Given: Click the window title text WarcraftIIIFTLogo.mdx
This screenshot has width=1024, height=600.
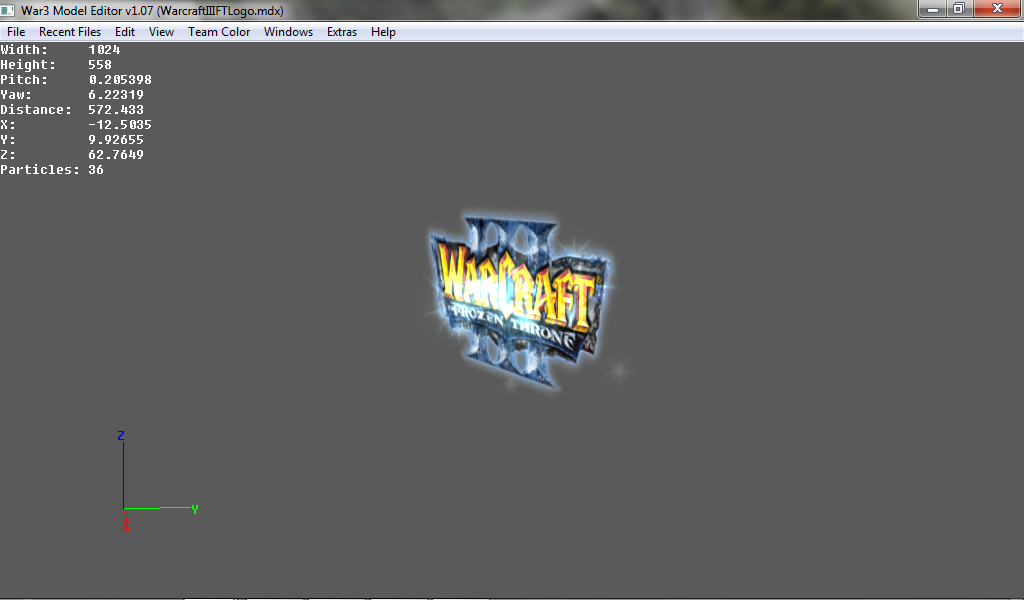Looking at the screenshot, I should click(220, 10).
